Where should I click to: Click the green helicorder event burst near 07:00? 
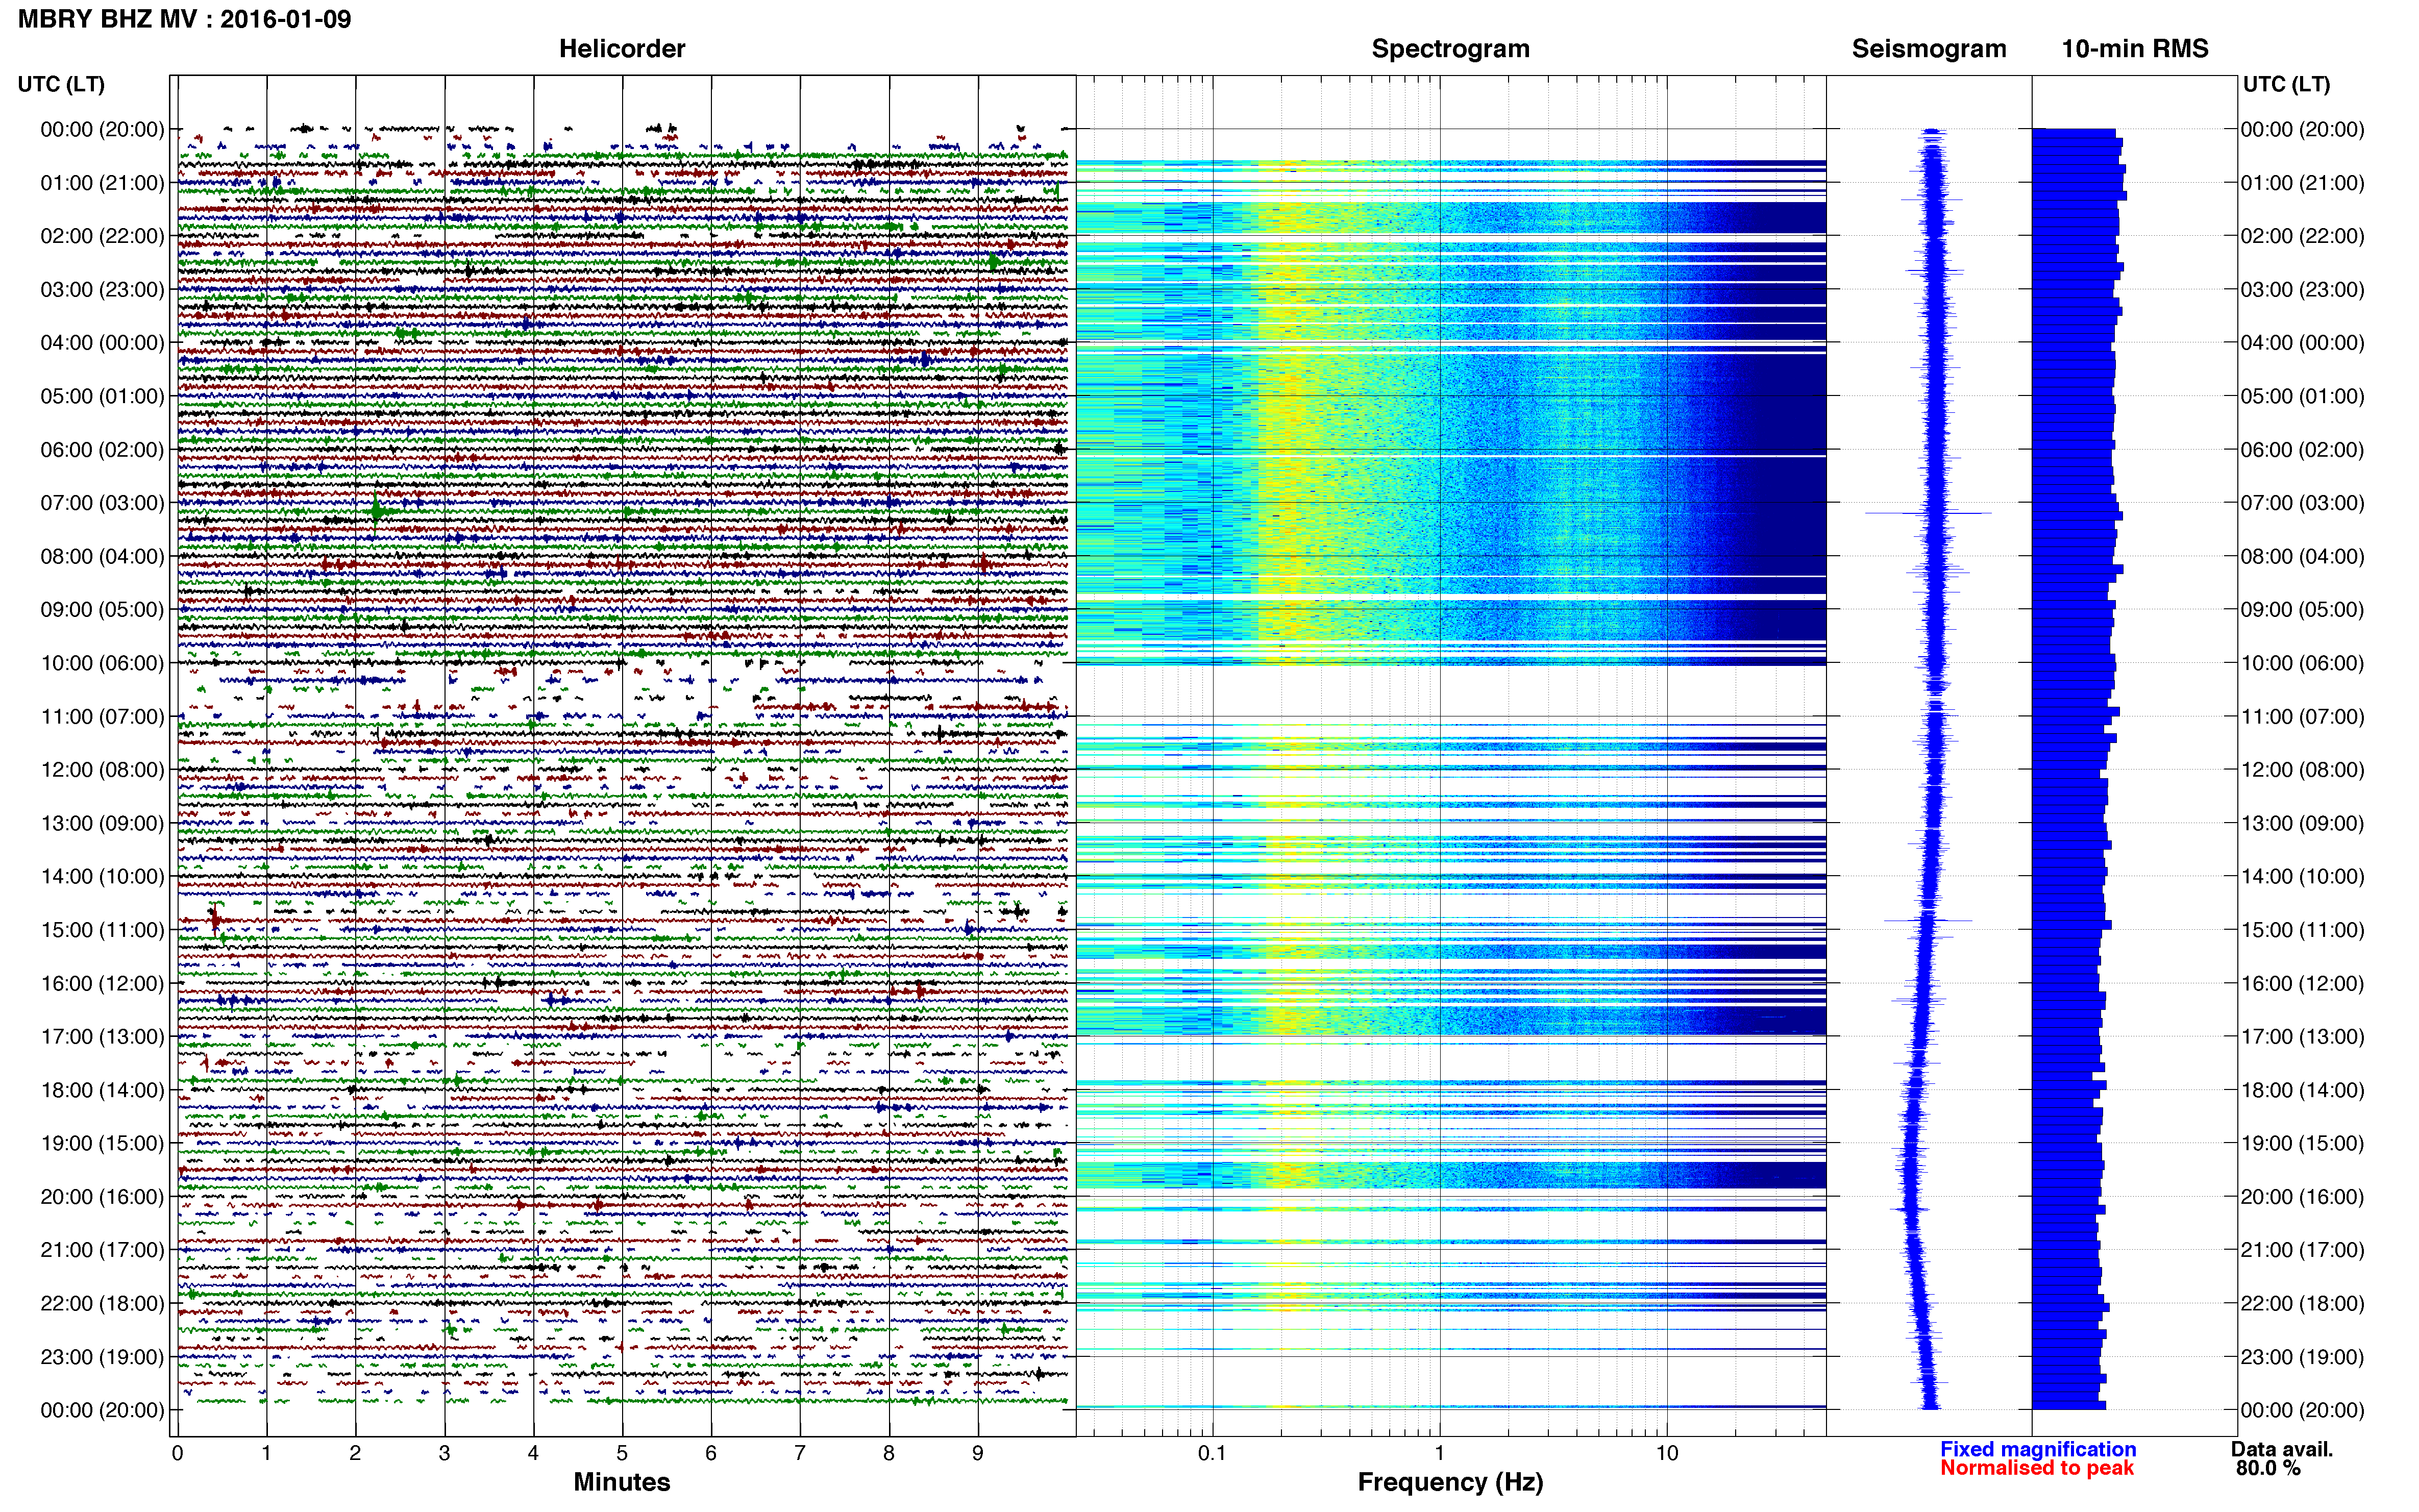tap(377, 511)
